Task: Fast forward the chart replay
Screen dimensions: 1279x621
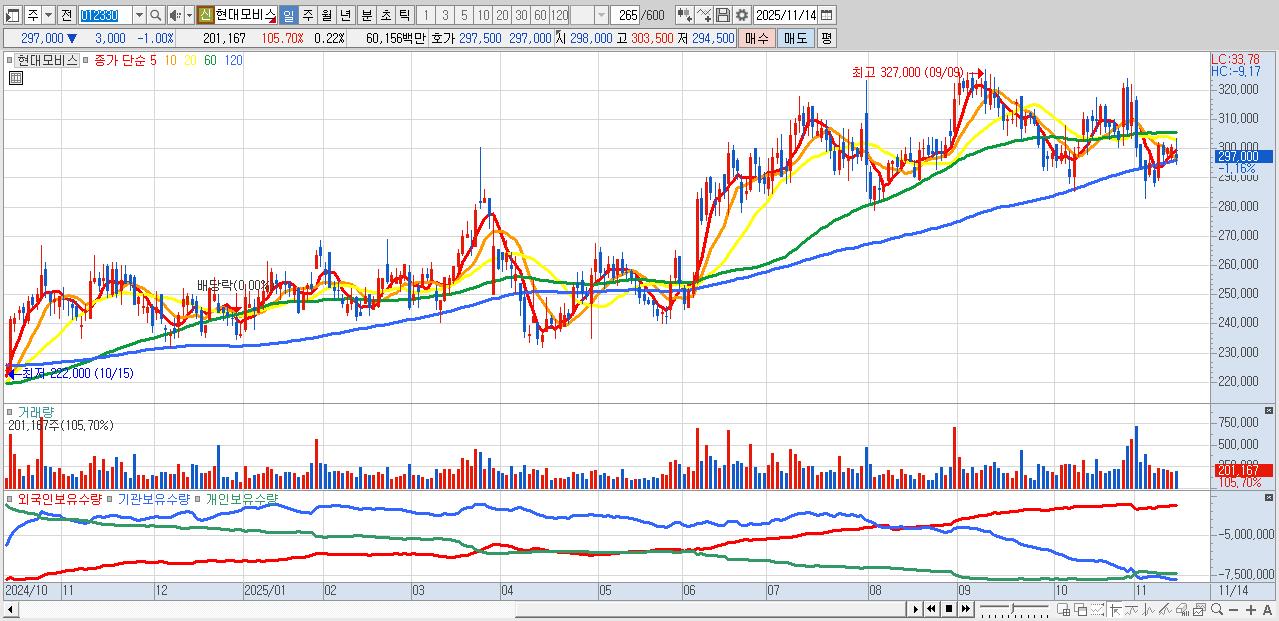Action: [x=966, y=609]
